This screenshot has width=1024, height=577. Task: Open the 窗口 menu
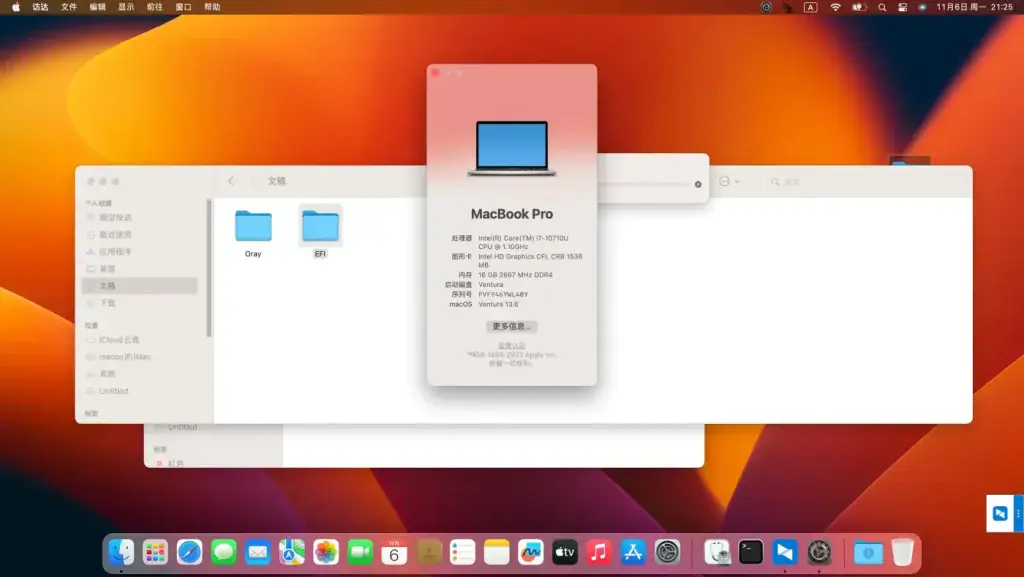pyautogui.click(x=184, y=7)
